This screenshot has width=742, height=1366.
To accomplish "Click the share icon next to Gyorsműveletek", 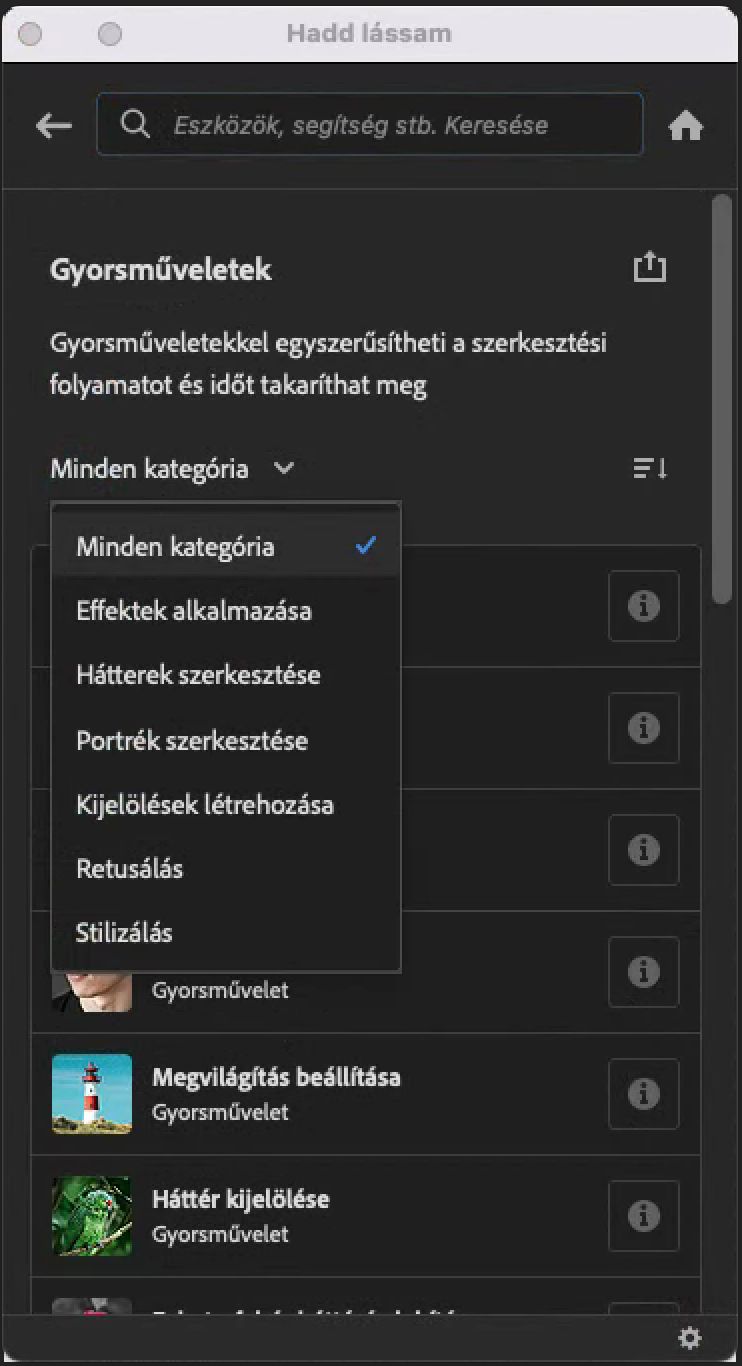I will point(650,266).
